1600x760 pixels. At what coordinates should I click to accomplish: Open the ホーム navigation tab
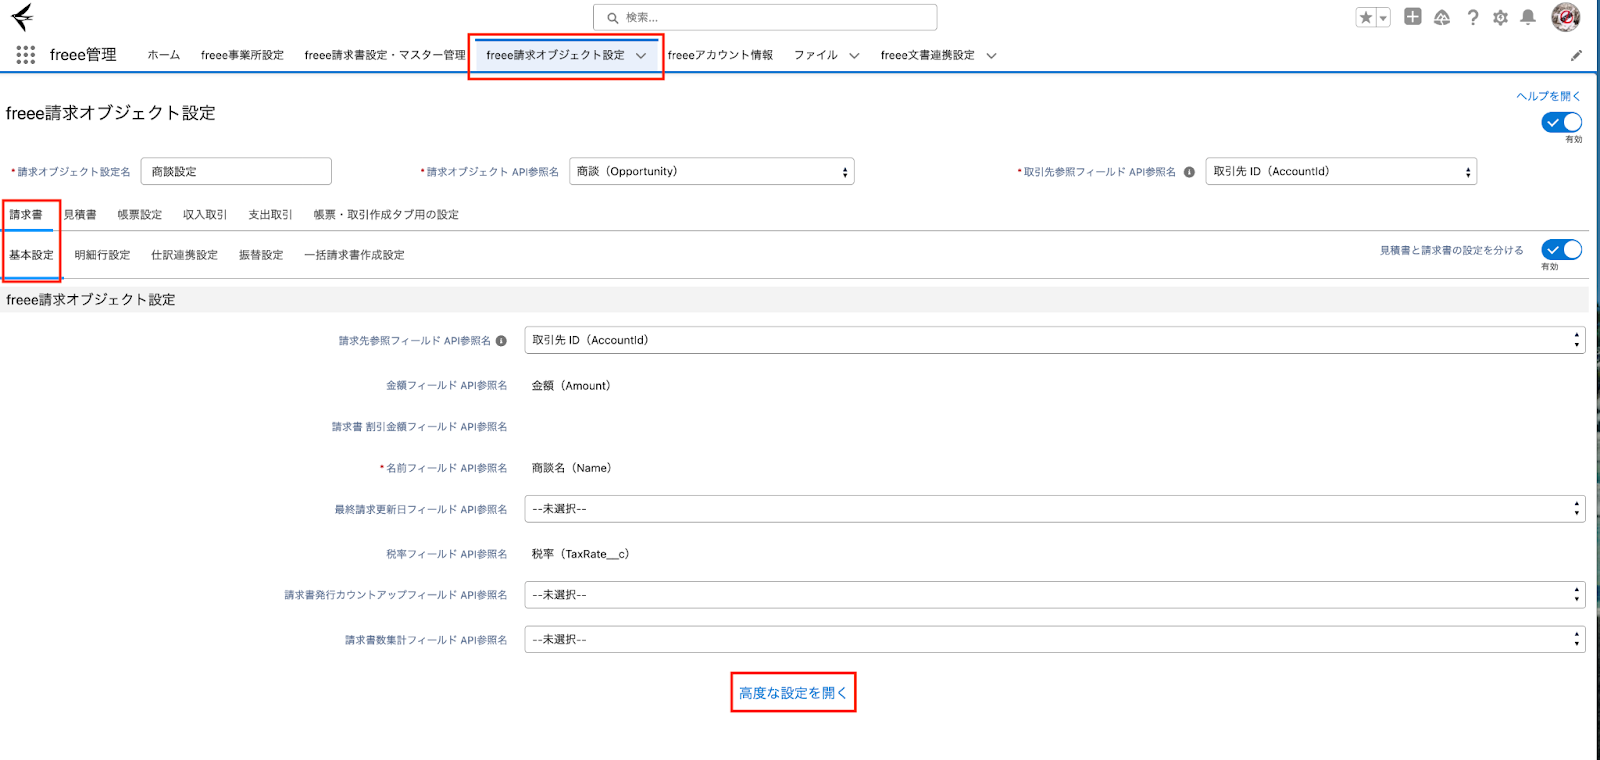click(x=164, y=55)
